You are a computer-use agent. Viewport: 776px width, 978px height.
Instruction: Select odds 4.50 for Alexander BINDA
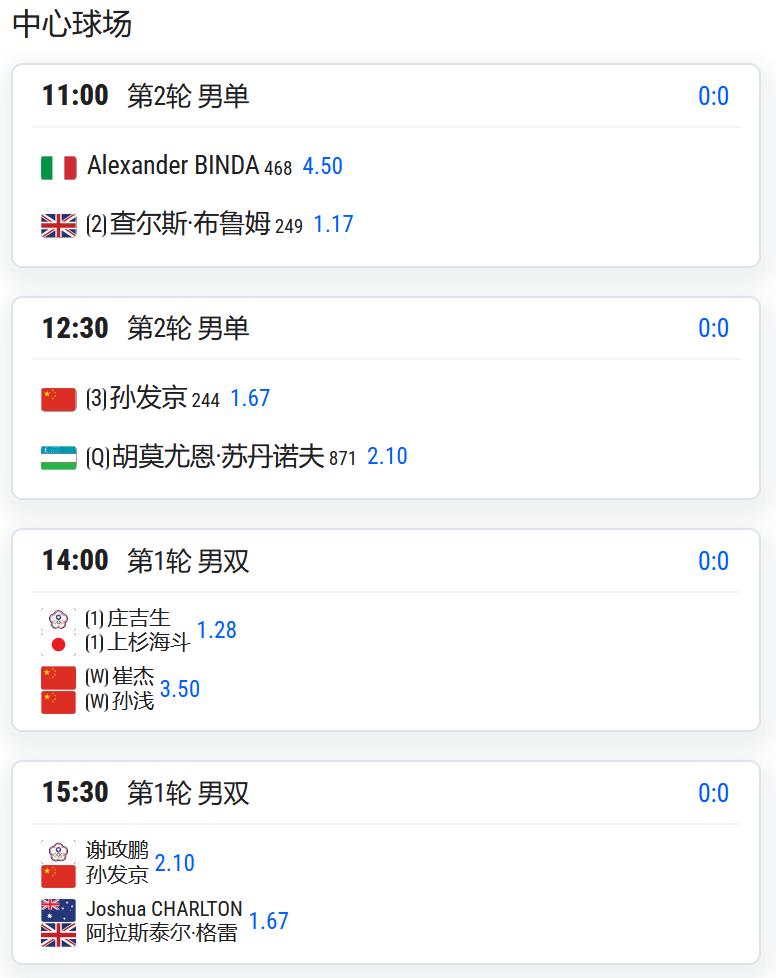click(x=322, y=166)
